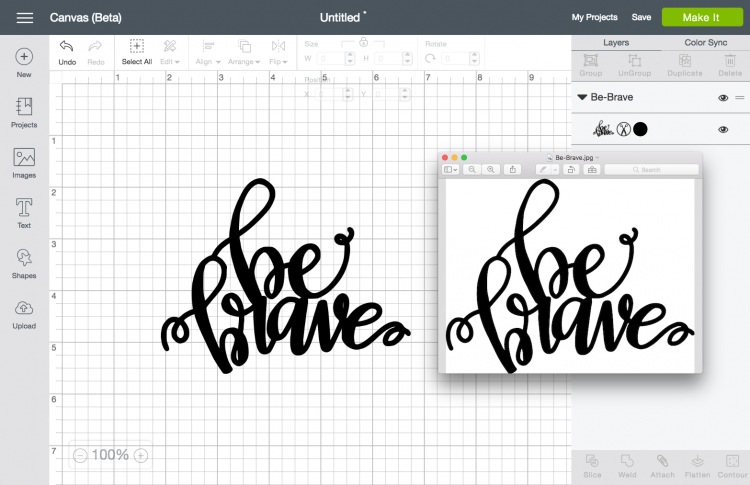Open the Edit dropdown
The height and width of the screenshot is (485, 750).
[x=170, y=53]
